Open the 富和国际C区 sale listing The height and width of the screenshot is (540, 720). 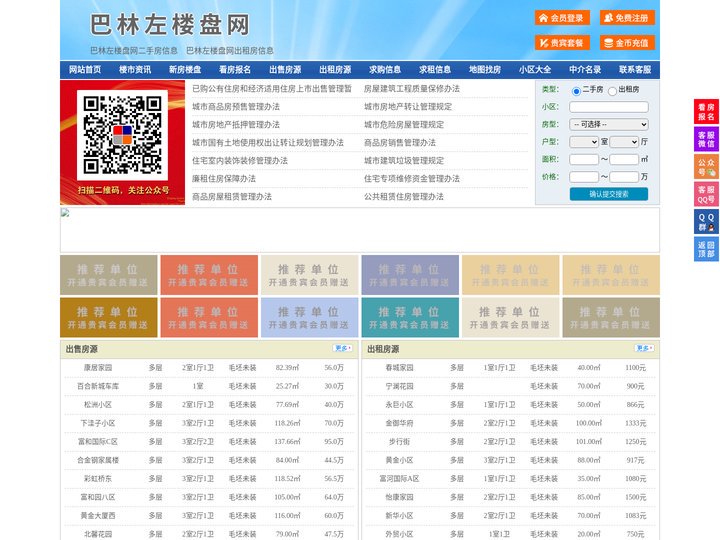98,442
